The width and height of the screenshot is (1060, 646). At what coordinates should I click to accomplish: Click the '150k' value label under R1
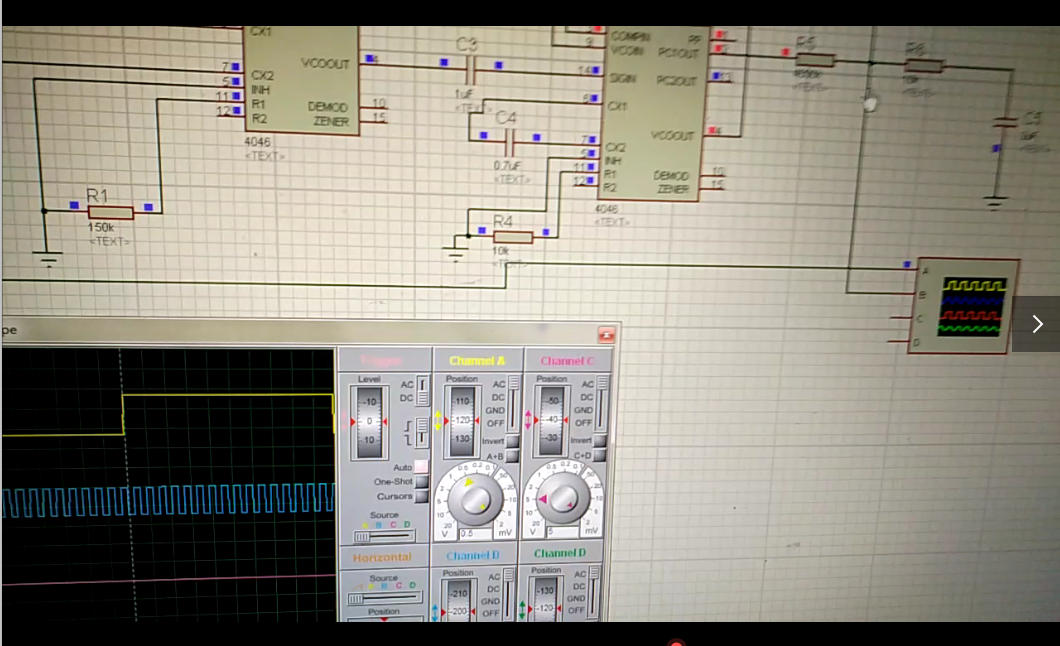point(101,227)
